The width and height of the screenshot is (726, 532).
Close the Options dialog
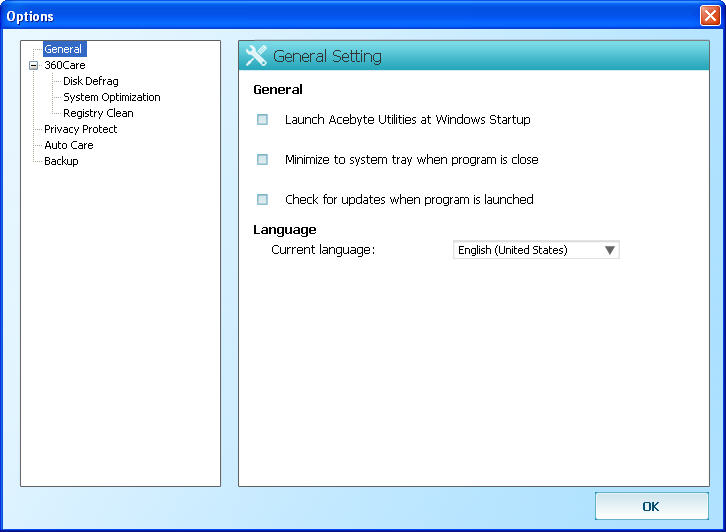(710, 16)
